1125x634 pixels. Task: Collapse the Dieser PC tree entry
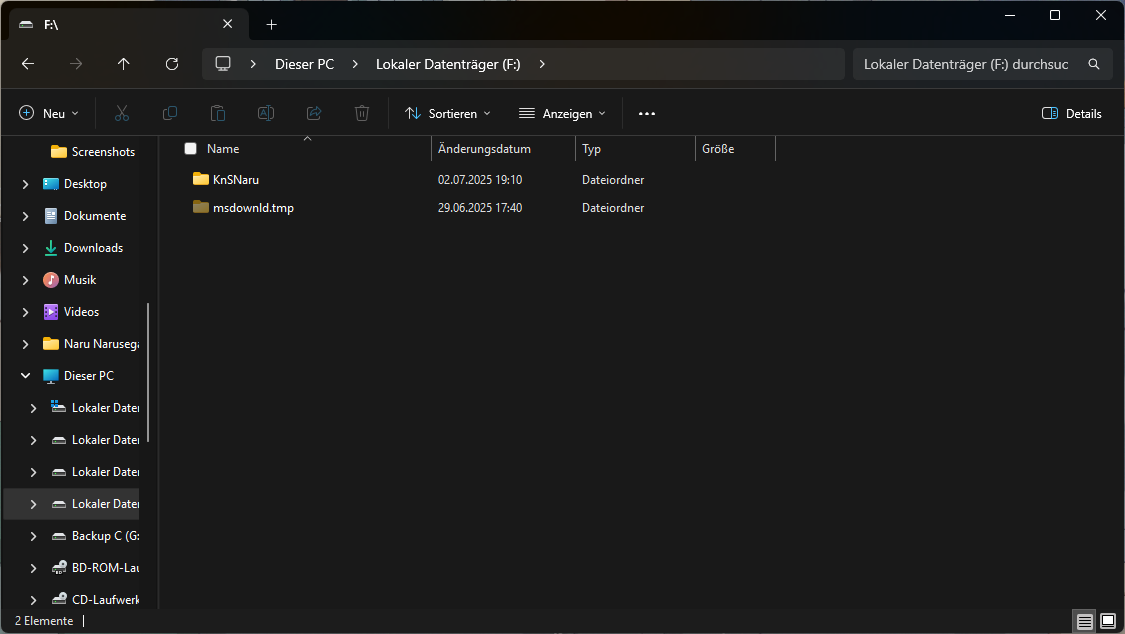click(x=25, y=375)
